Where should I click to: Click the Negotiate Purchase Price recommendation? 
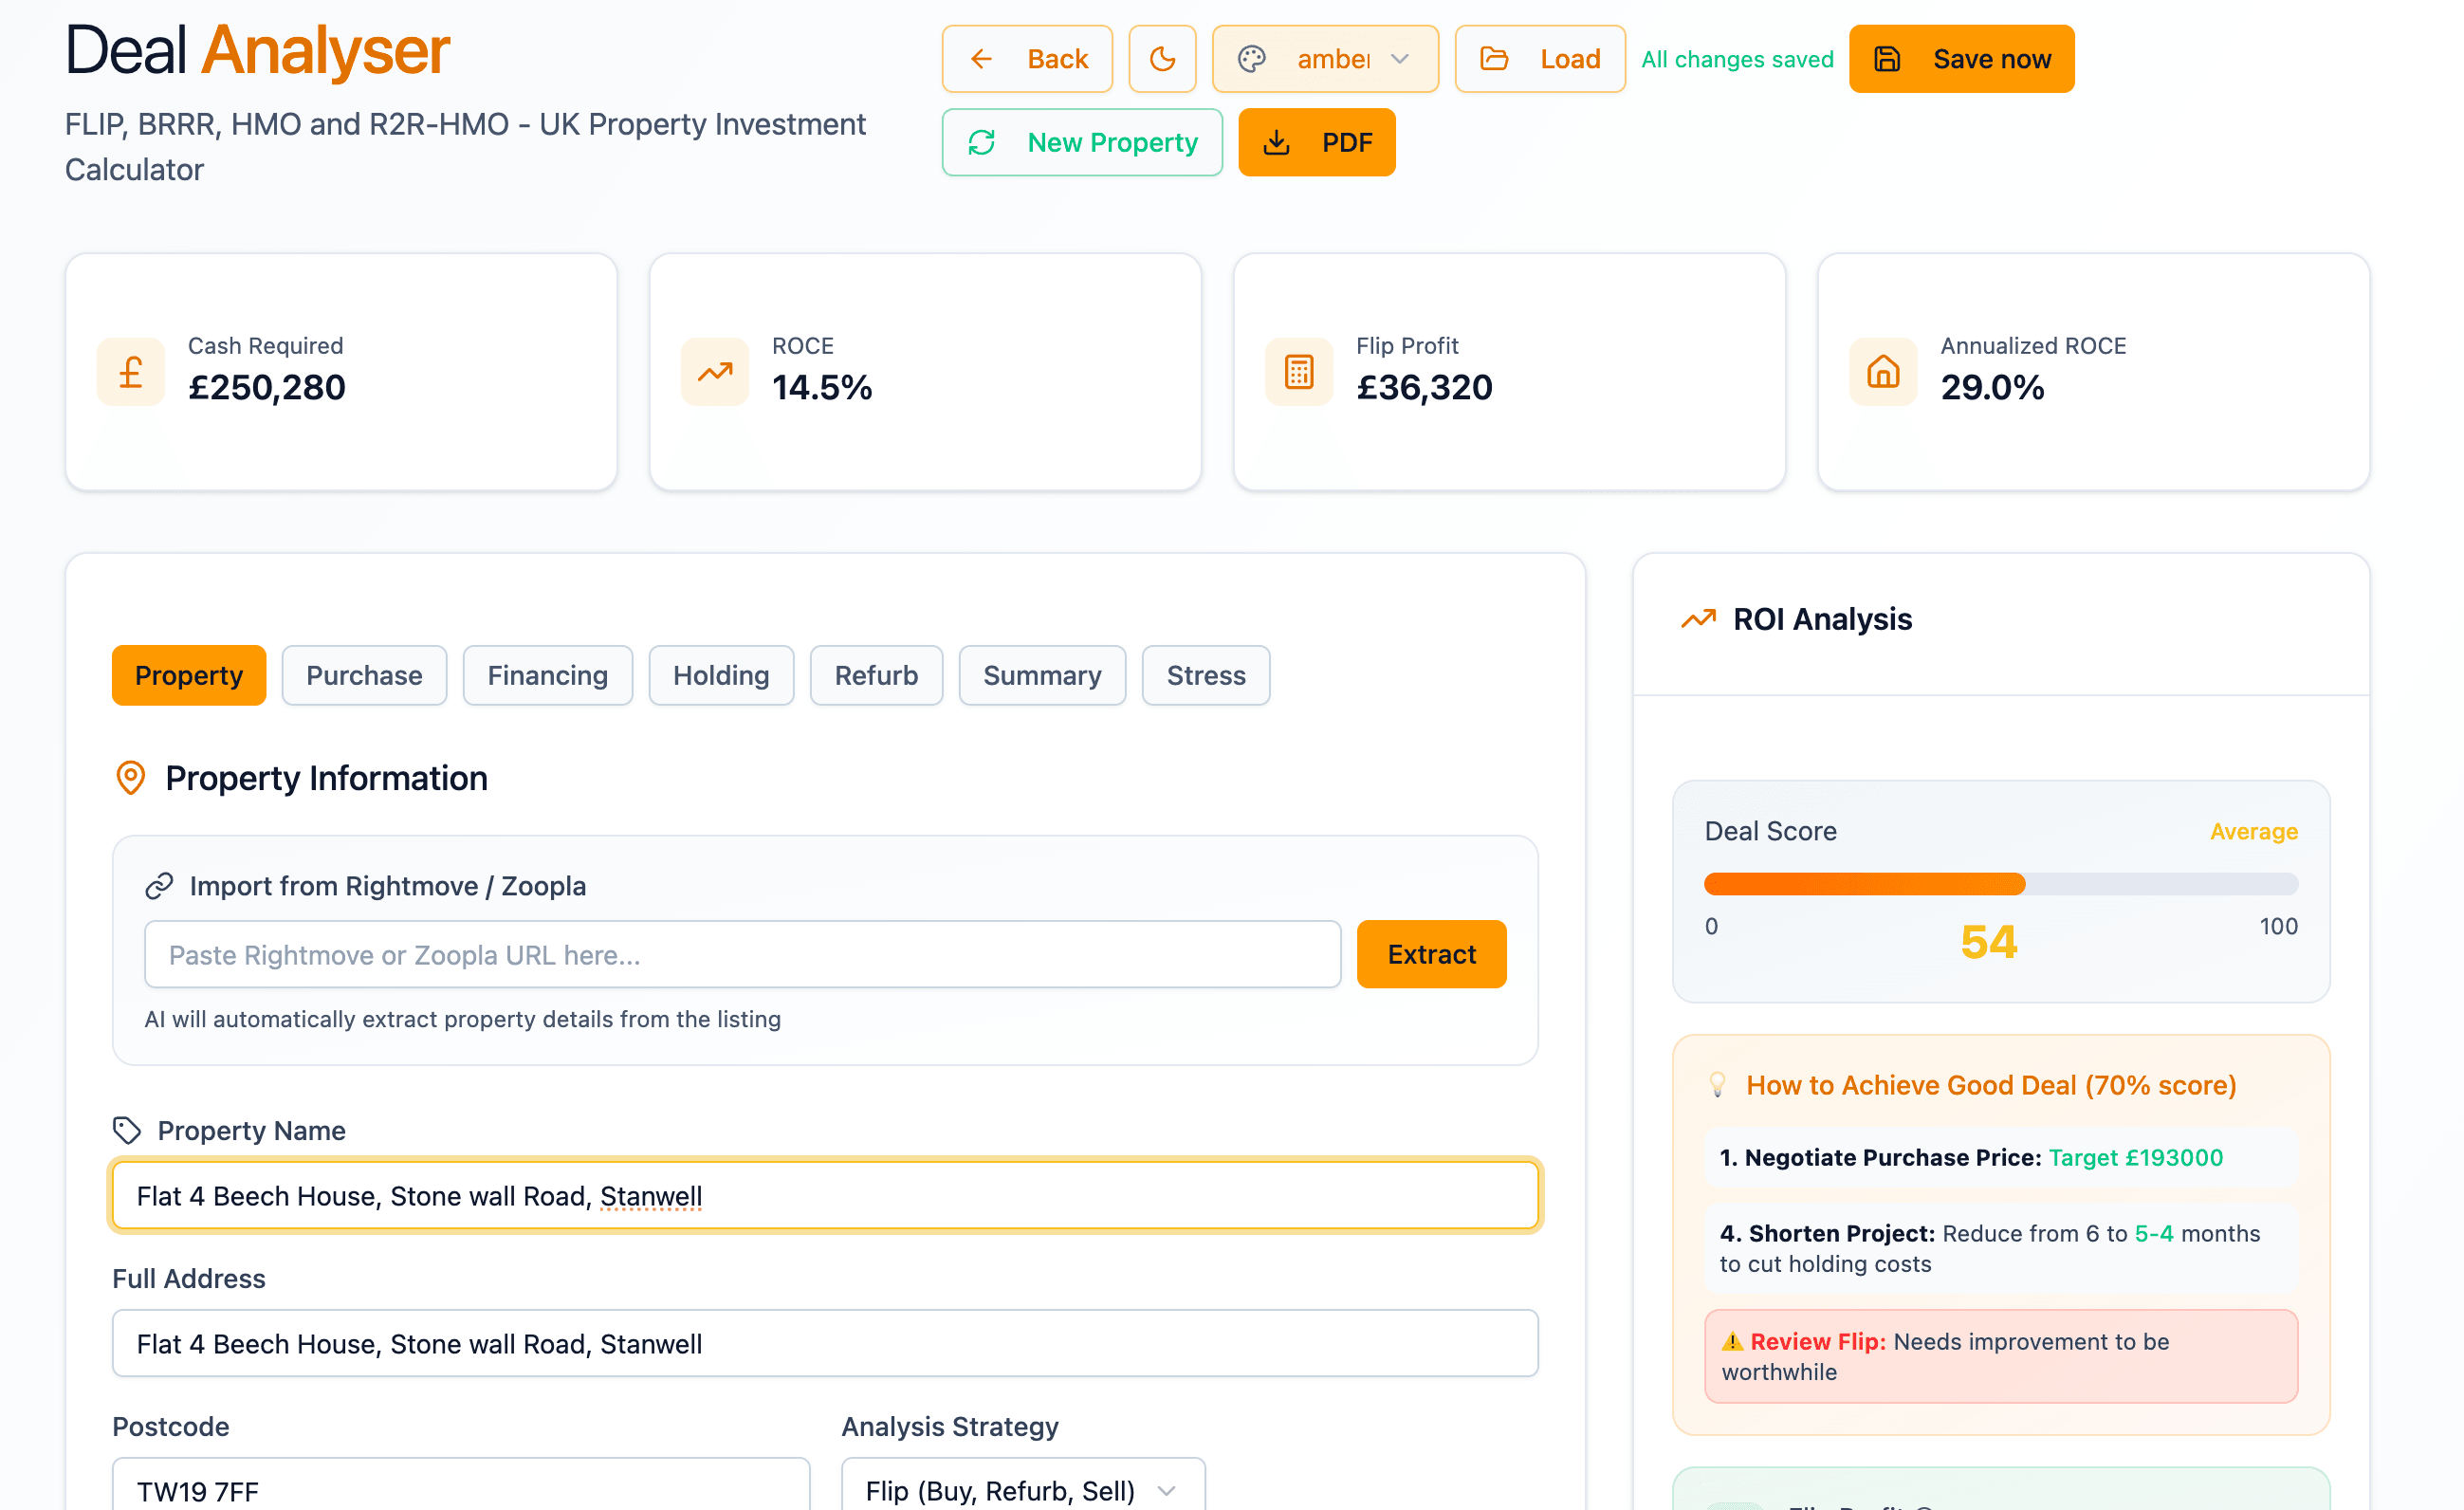(2001, 1157)
